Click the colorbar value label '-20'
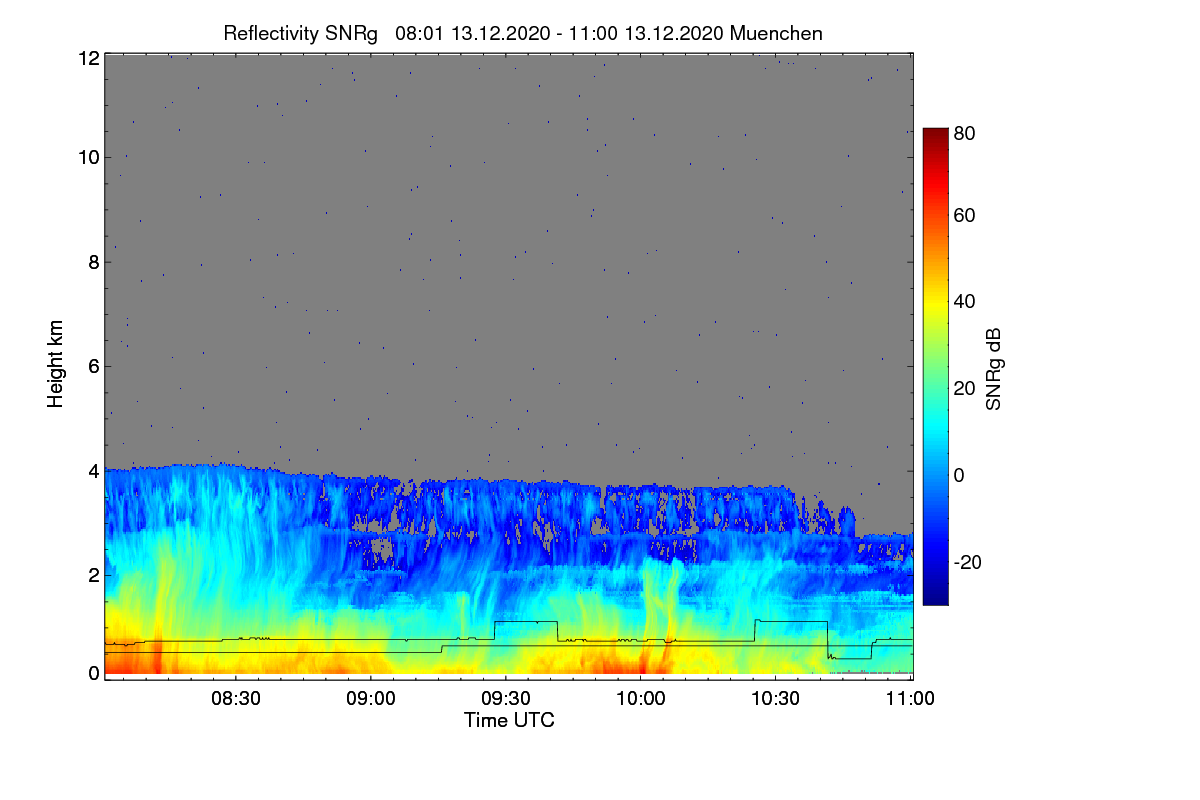Viewport: 1200px width, 800px height. 967,562
